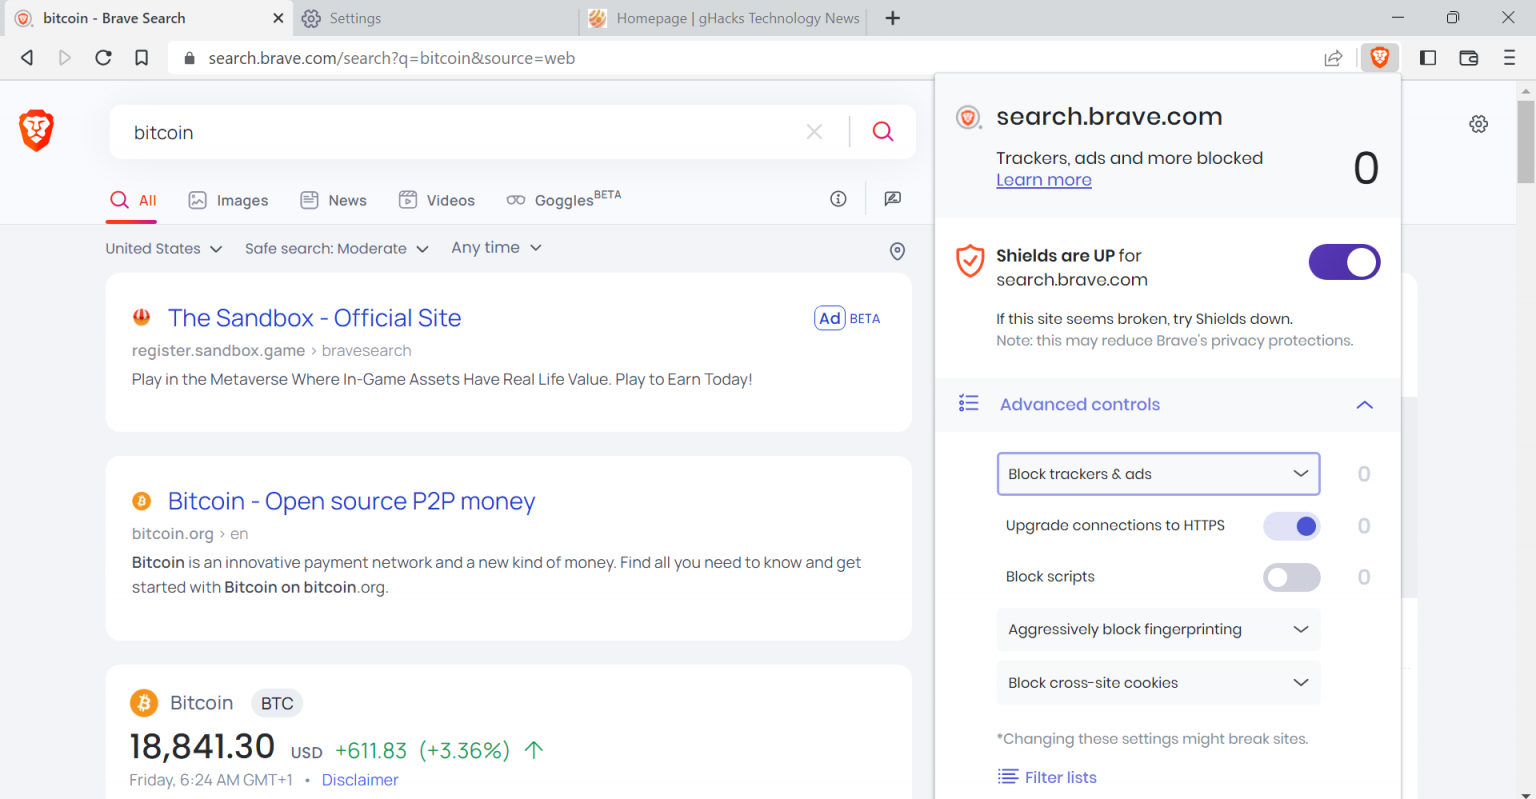1536x799 pixels.
Task: Click the share icon in the address bar
Action: pos(1333,58)
